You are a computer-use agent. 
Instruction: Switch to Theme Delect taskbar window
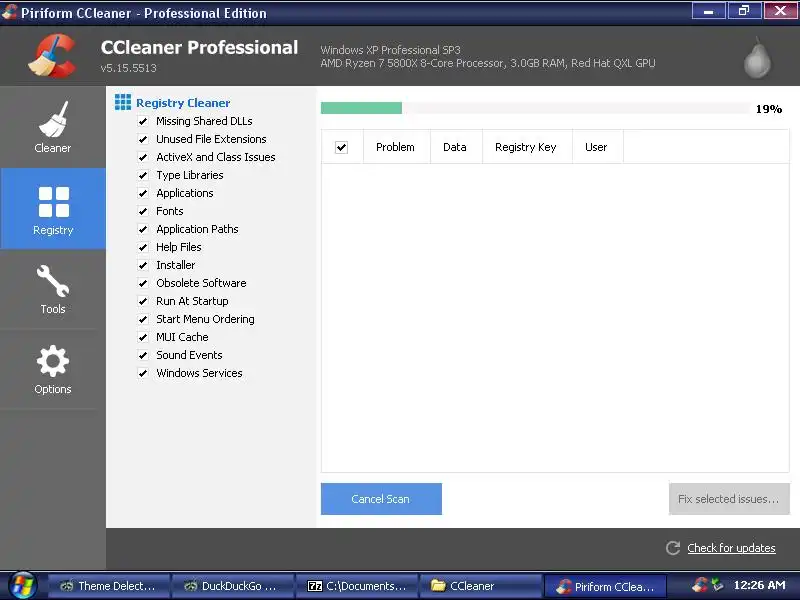(109, 586)
